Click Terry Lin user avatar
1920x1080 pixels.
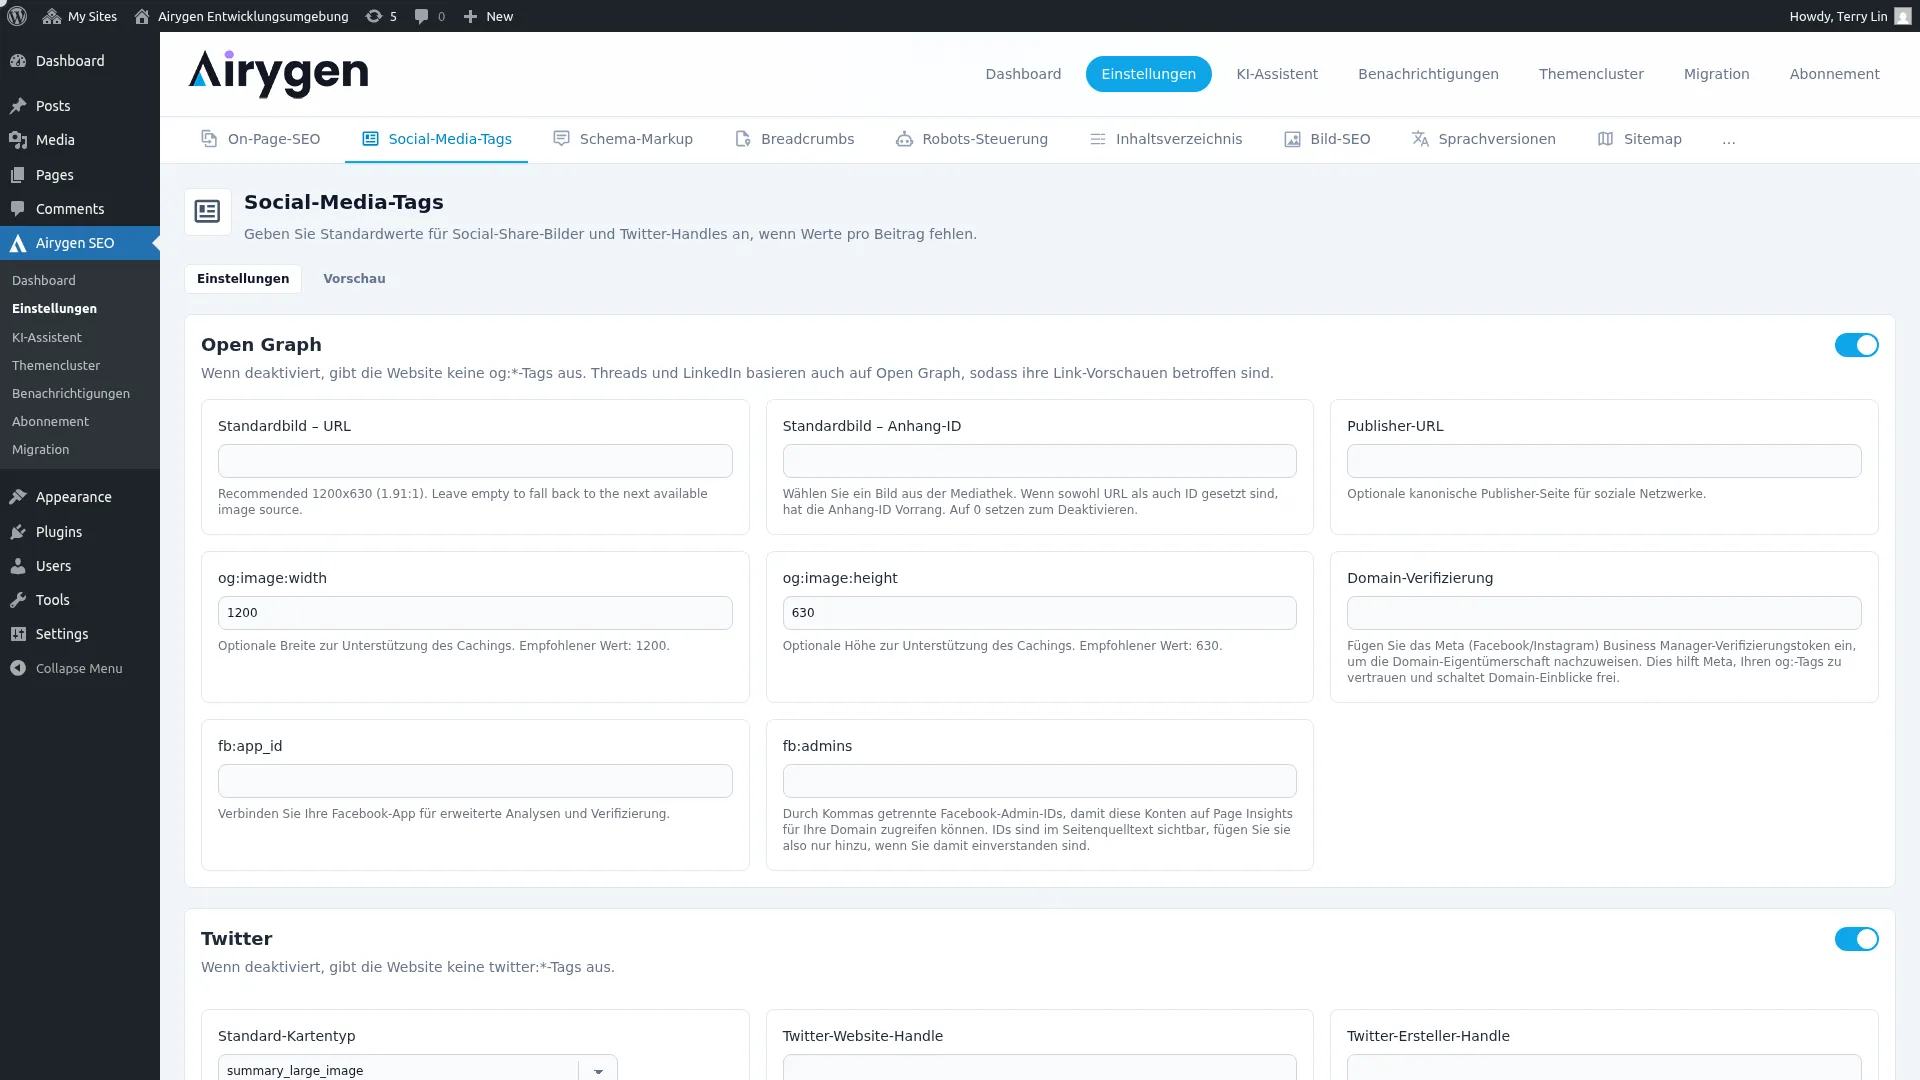point(1903,16)
